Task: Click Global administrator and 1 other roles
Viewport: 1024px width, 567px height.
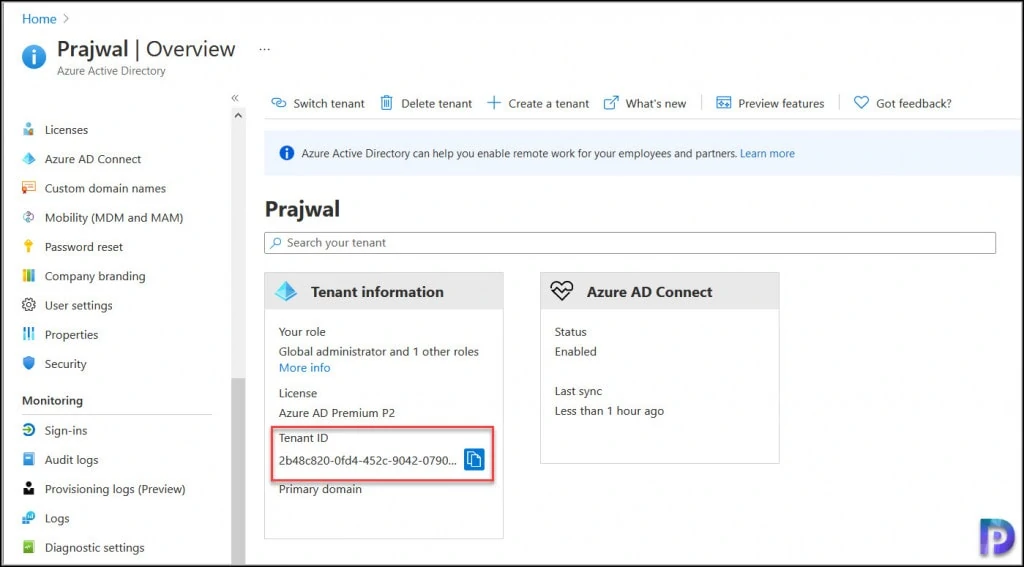Action: pos(379,351)
